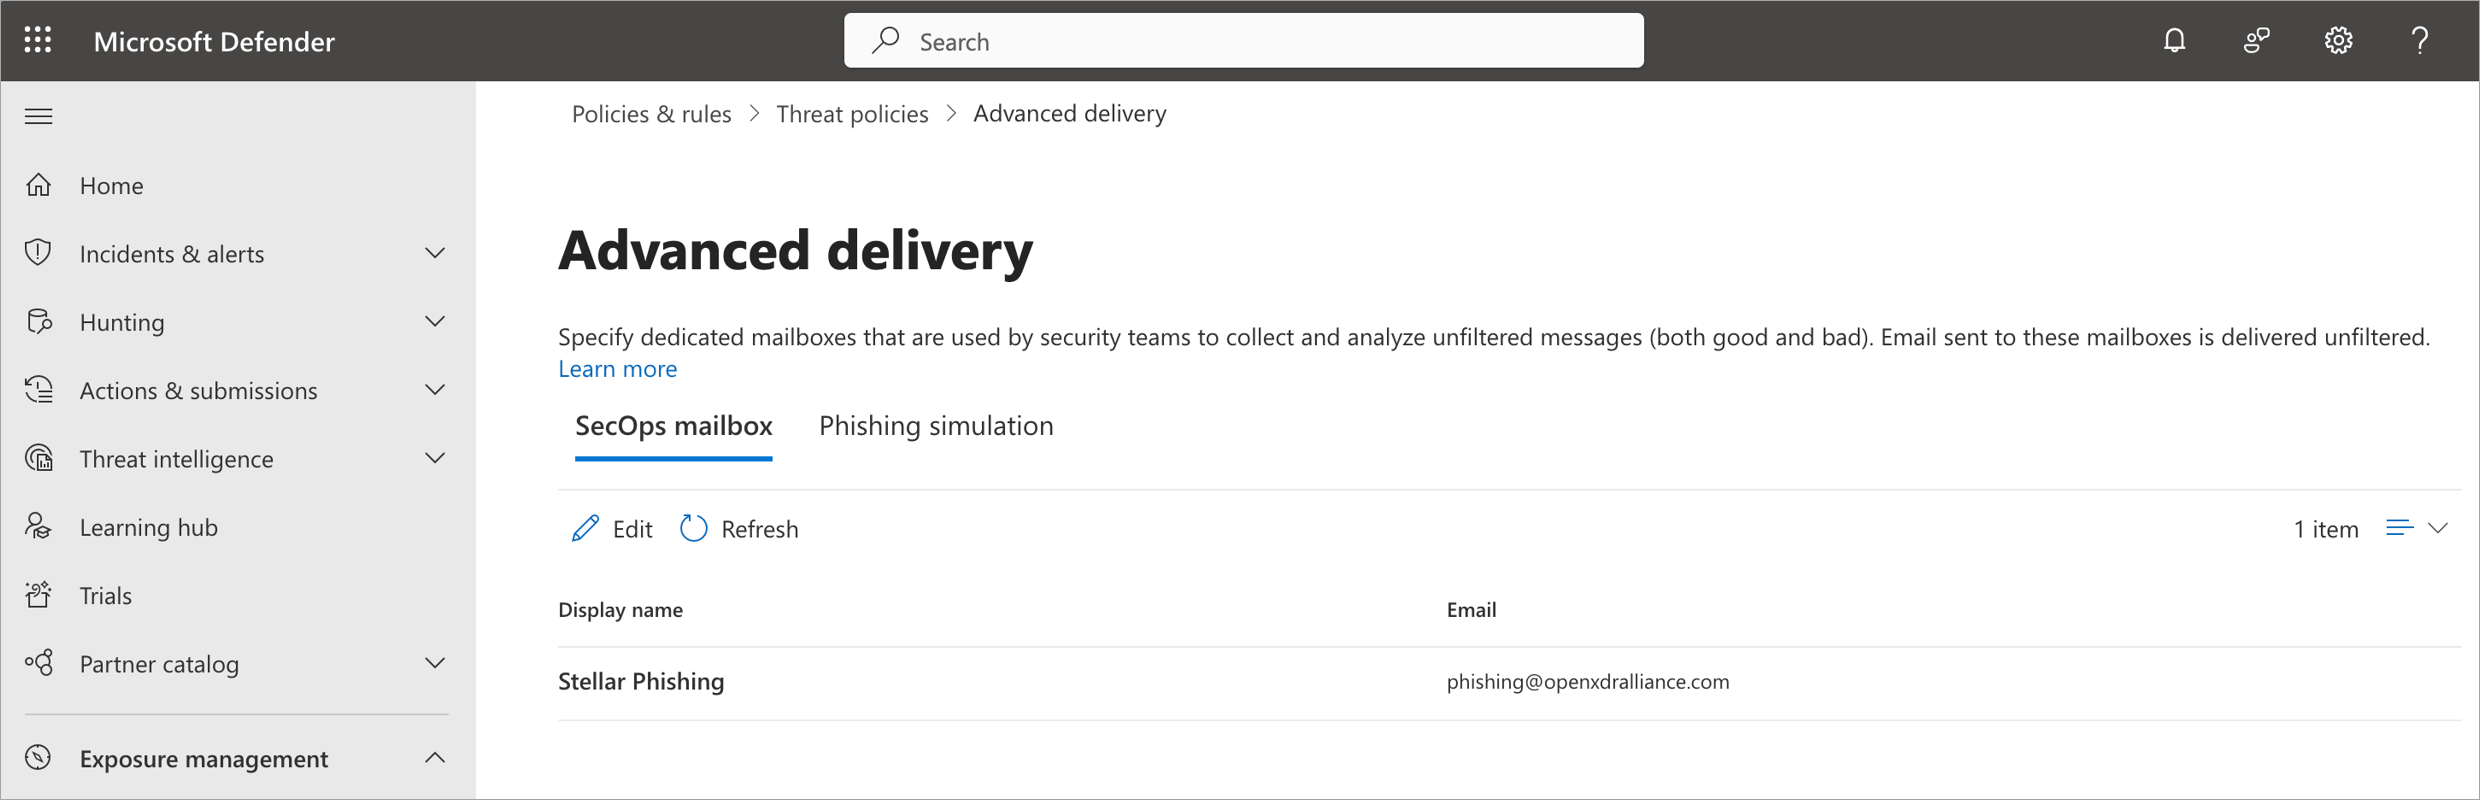2480x800 pixels.
Task: Expand the Hunting section
Action: coord(435,321)
